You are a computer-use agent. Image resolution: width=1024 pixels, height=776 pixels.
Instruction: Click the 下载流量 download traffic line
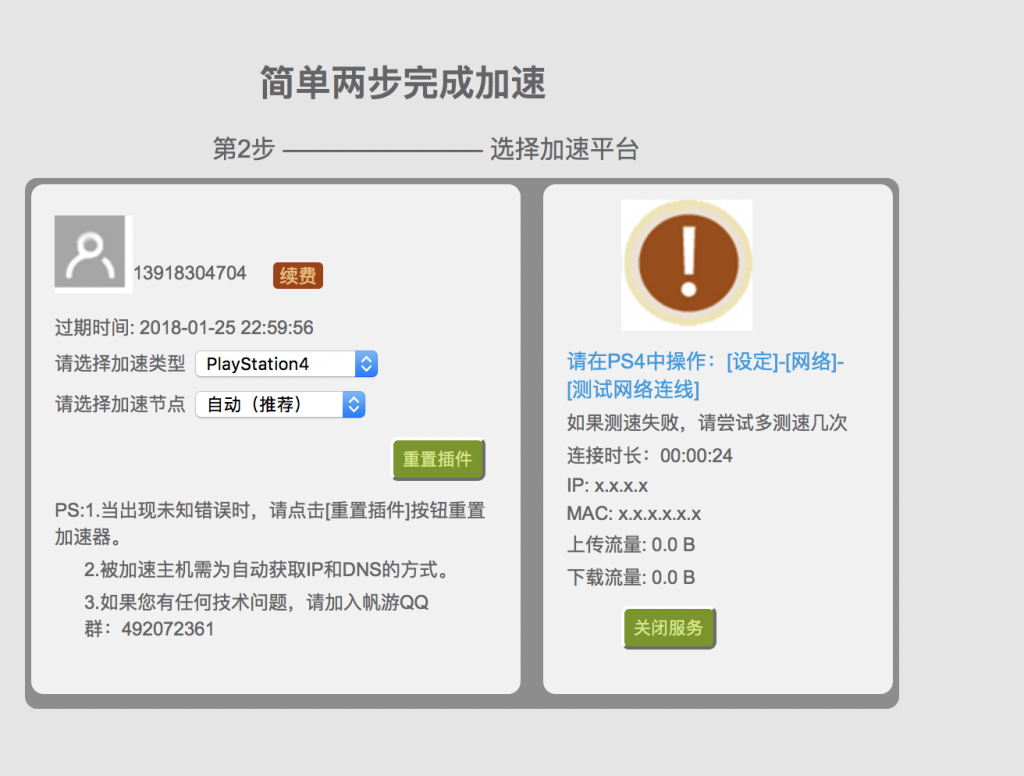click(630, 577)
